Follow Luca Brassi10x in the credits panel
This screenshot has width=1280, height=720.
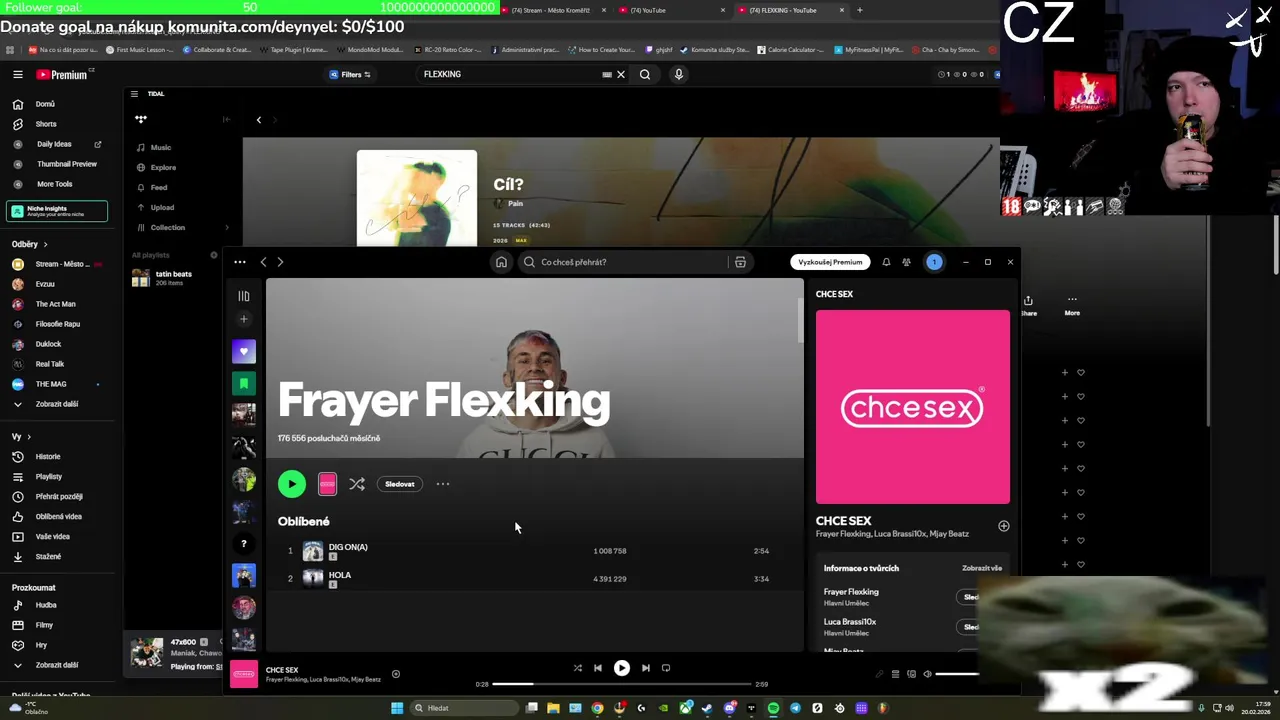click(970, 627)
